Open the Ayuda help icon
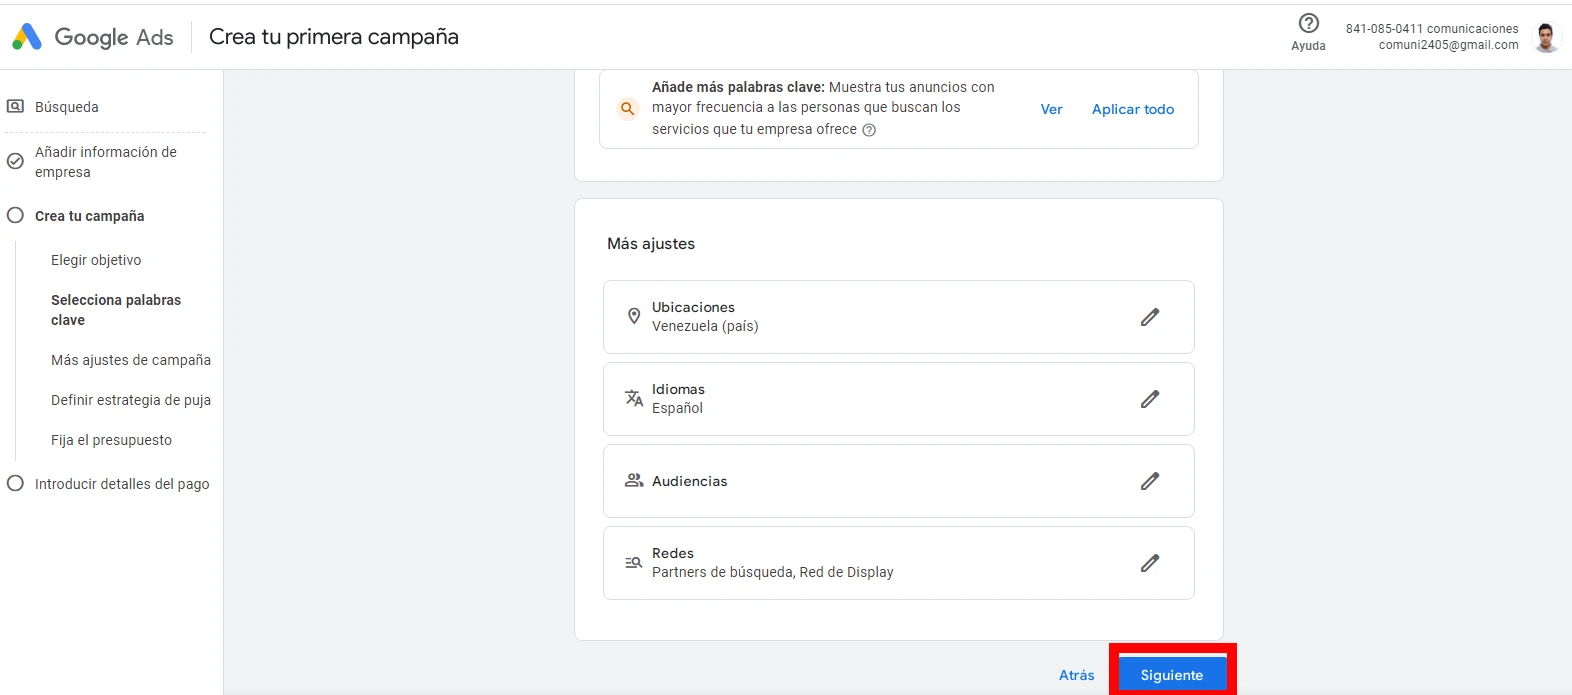This screenshot has height=695, width=1572. point(1308,24)
